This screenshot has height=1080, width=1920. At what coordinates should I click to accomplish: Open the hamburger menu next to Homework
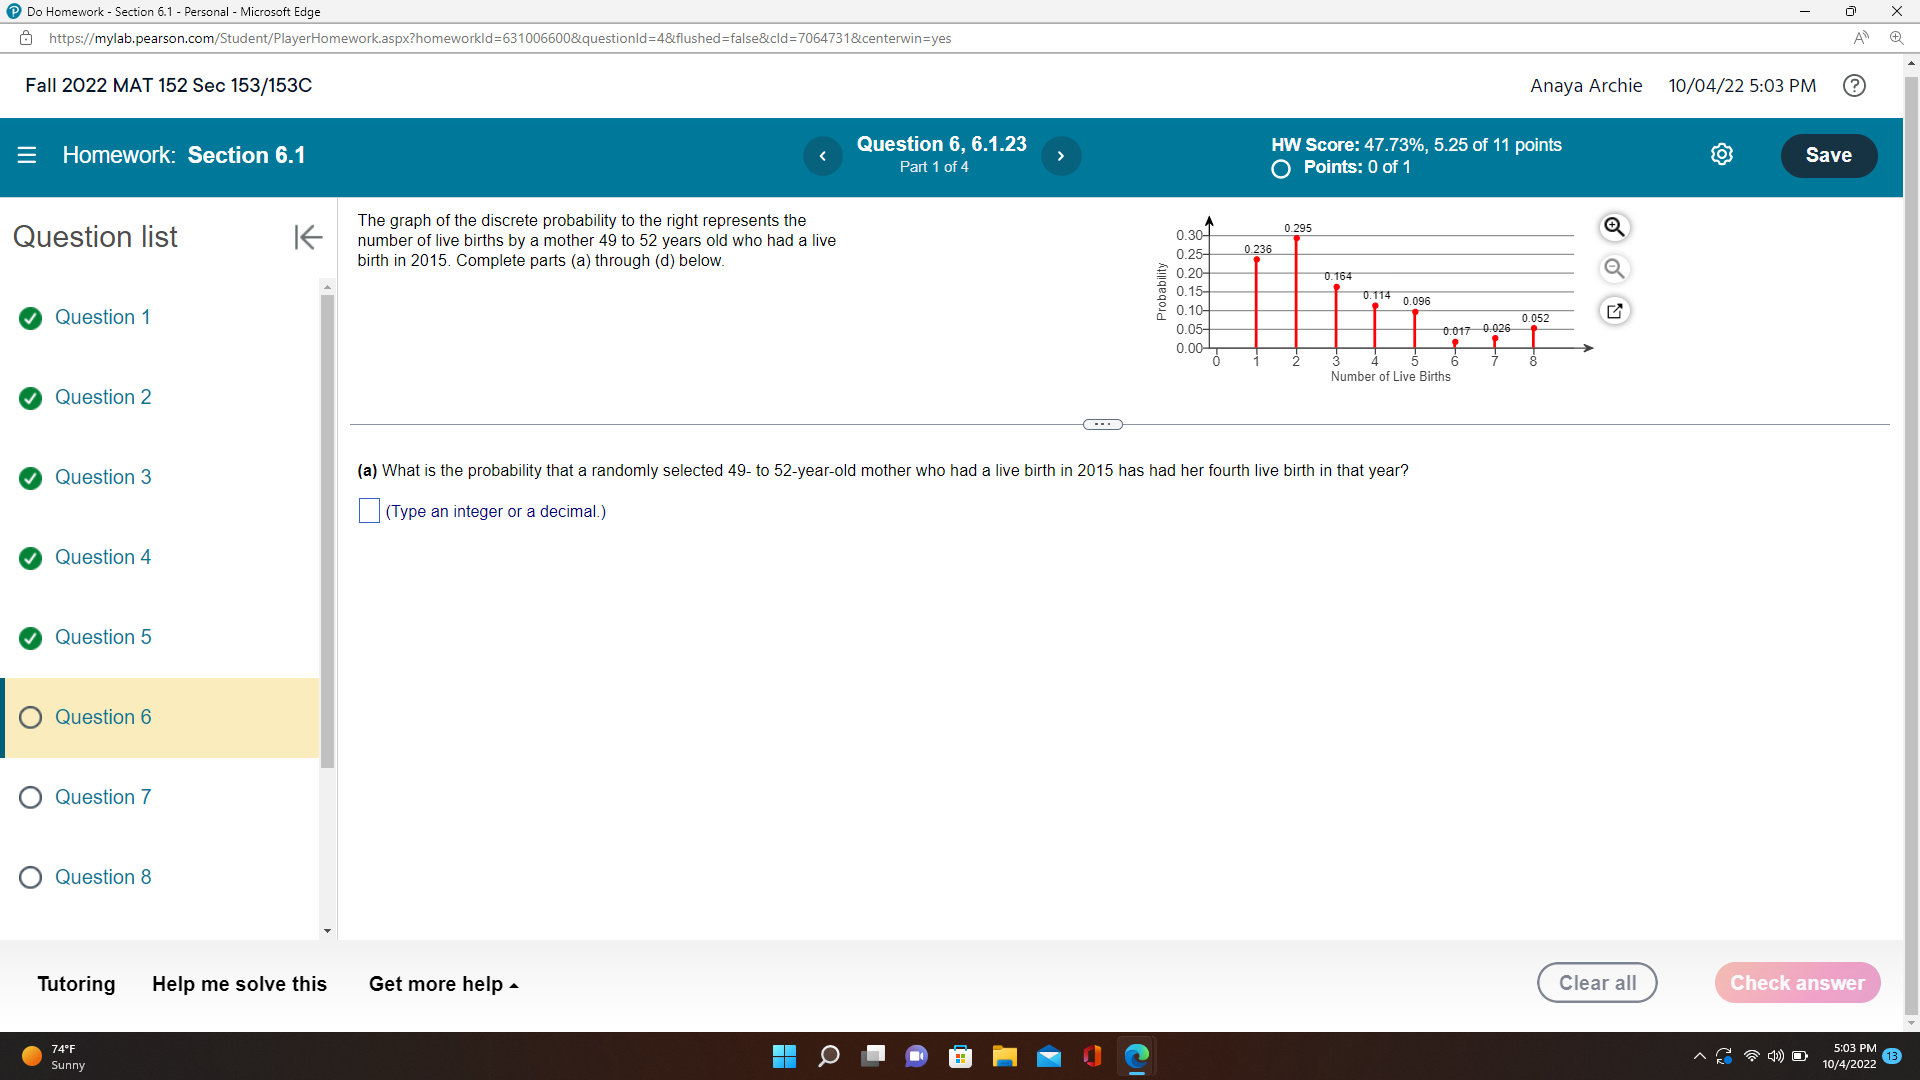click(27, 154)
